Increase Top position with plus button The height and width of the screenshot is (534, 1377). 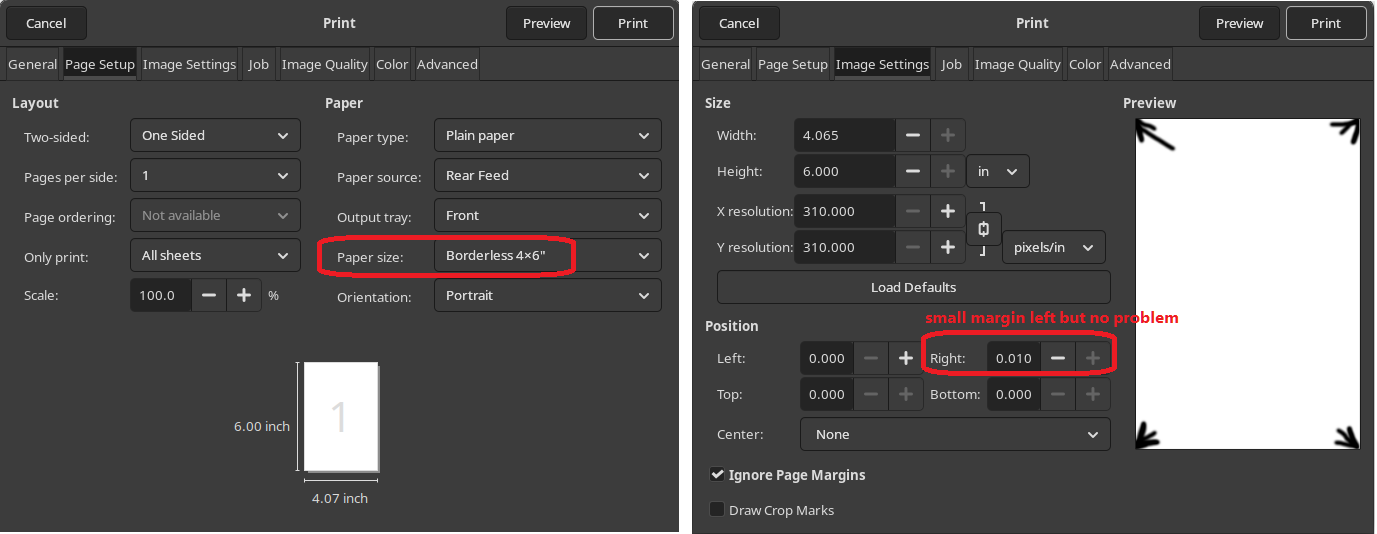[905, 394]
